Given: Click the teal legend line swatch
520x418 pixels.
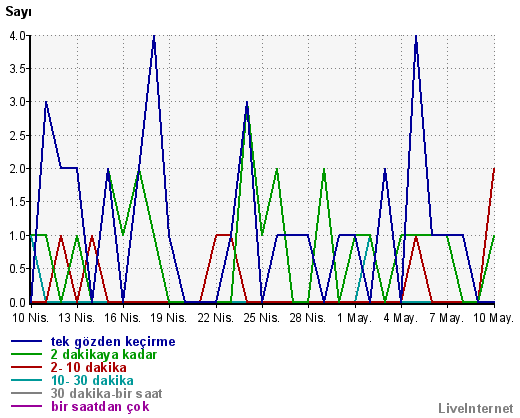Looking at the screenshot, I should pos(27,380).
